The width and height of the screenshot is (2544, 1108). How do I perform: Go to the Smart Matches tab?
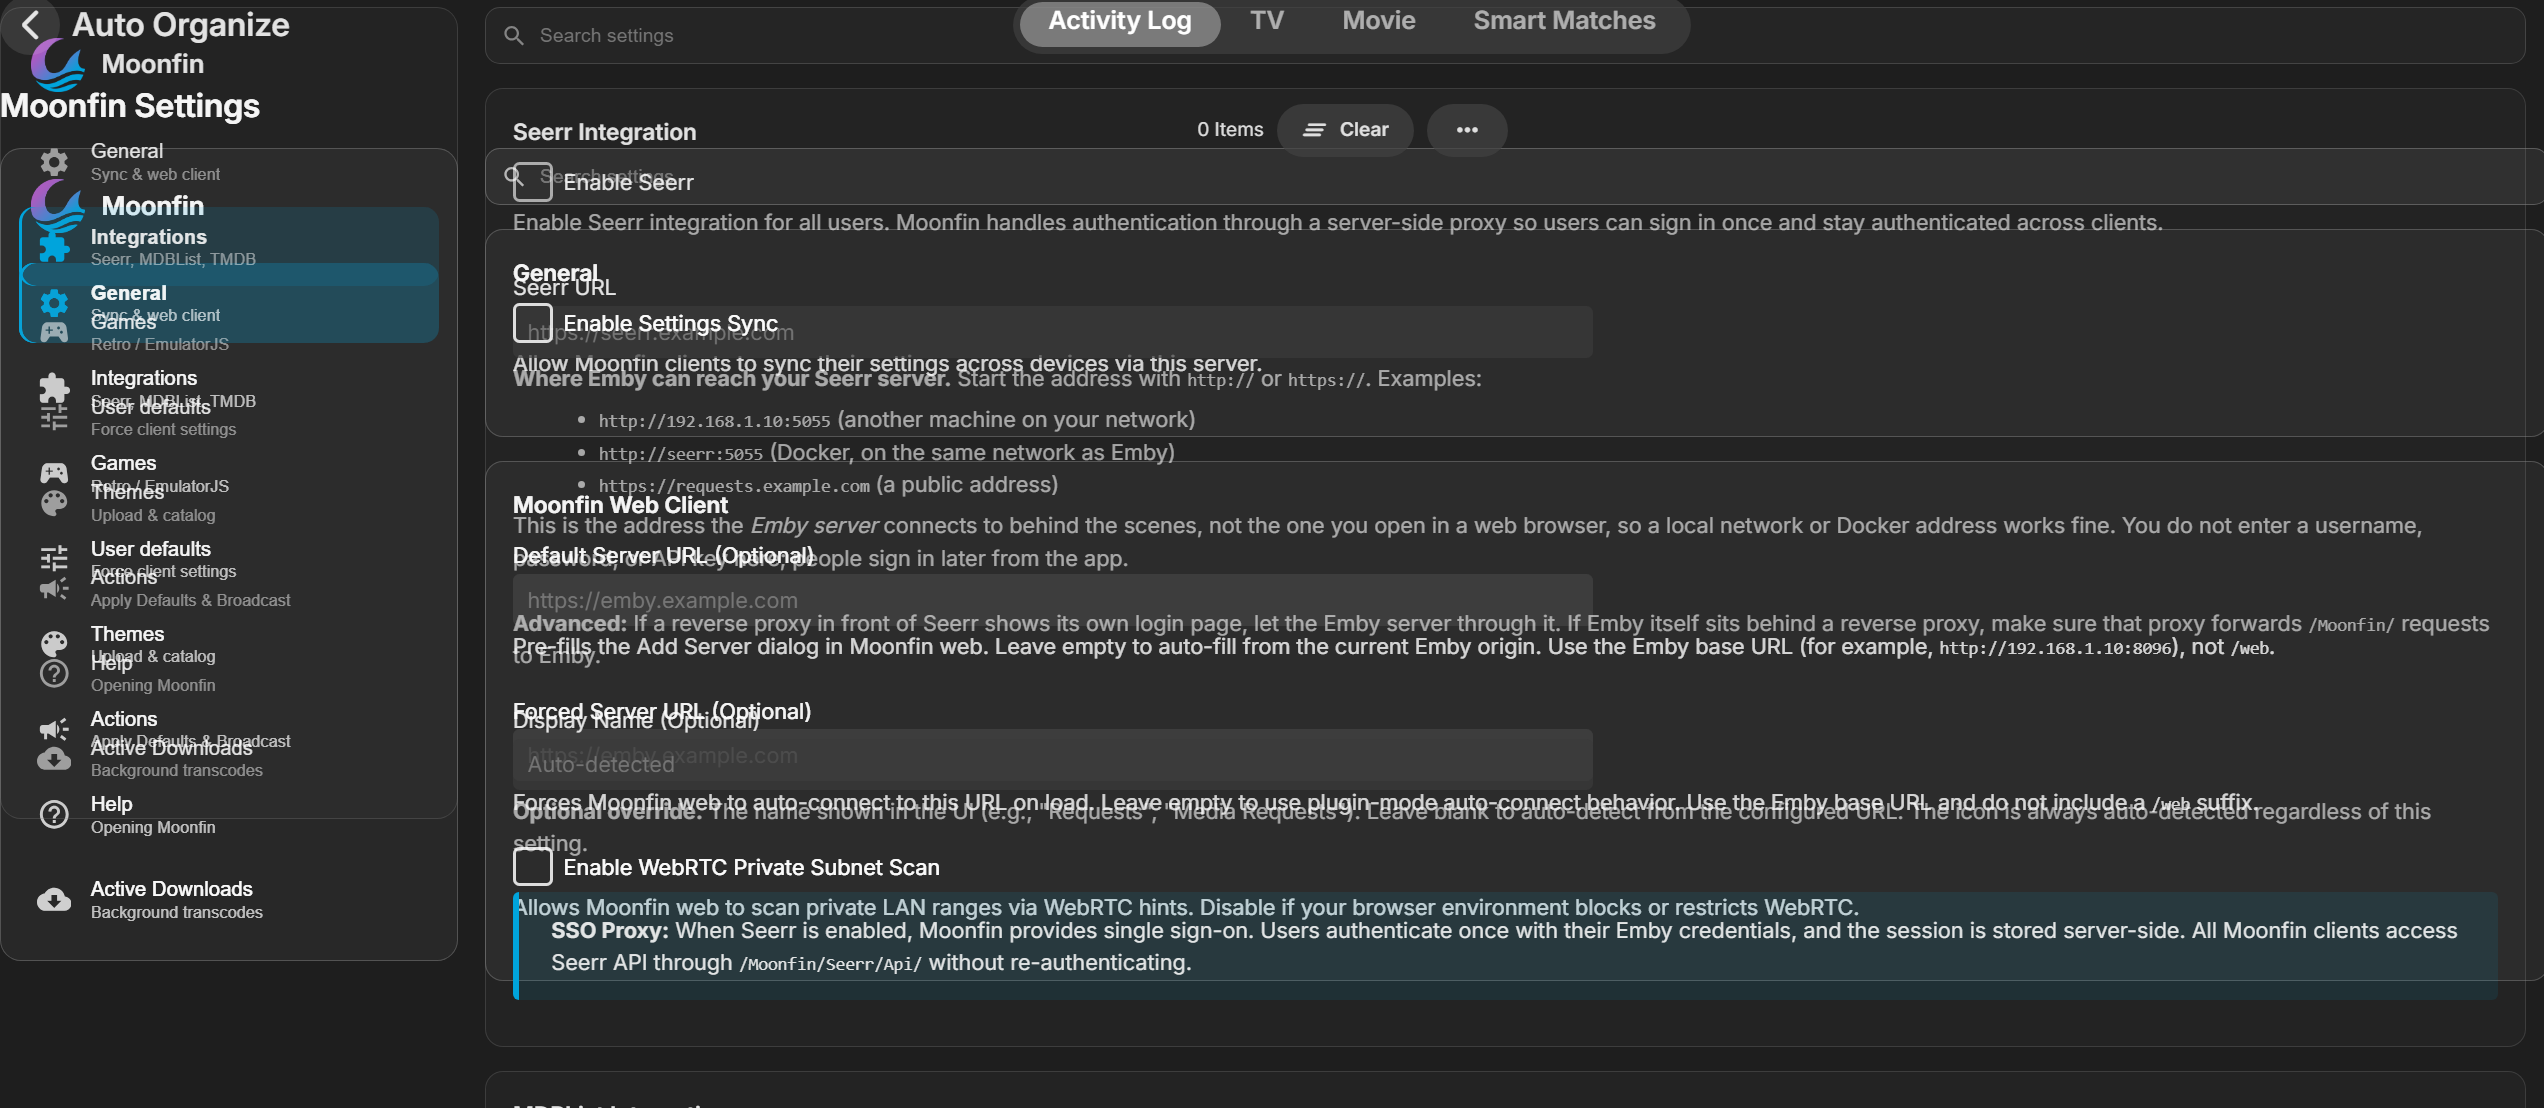(1565, 21)
